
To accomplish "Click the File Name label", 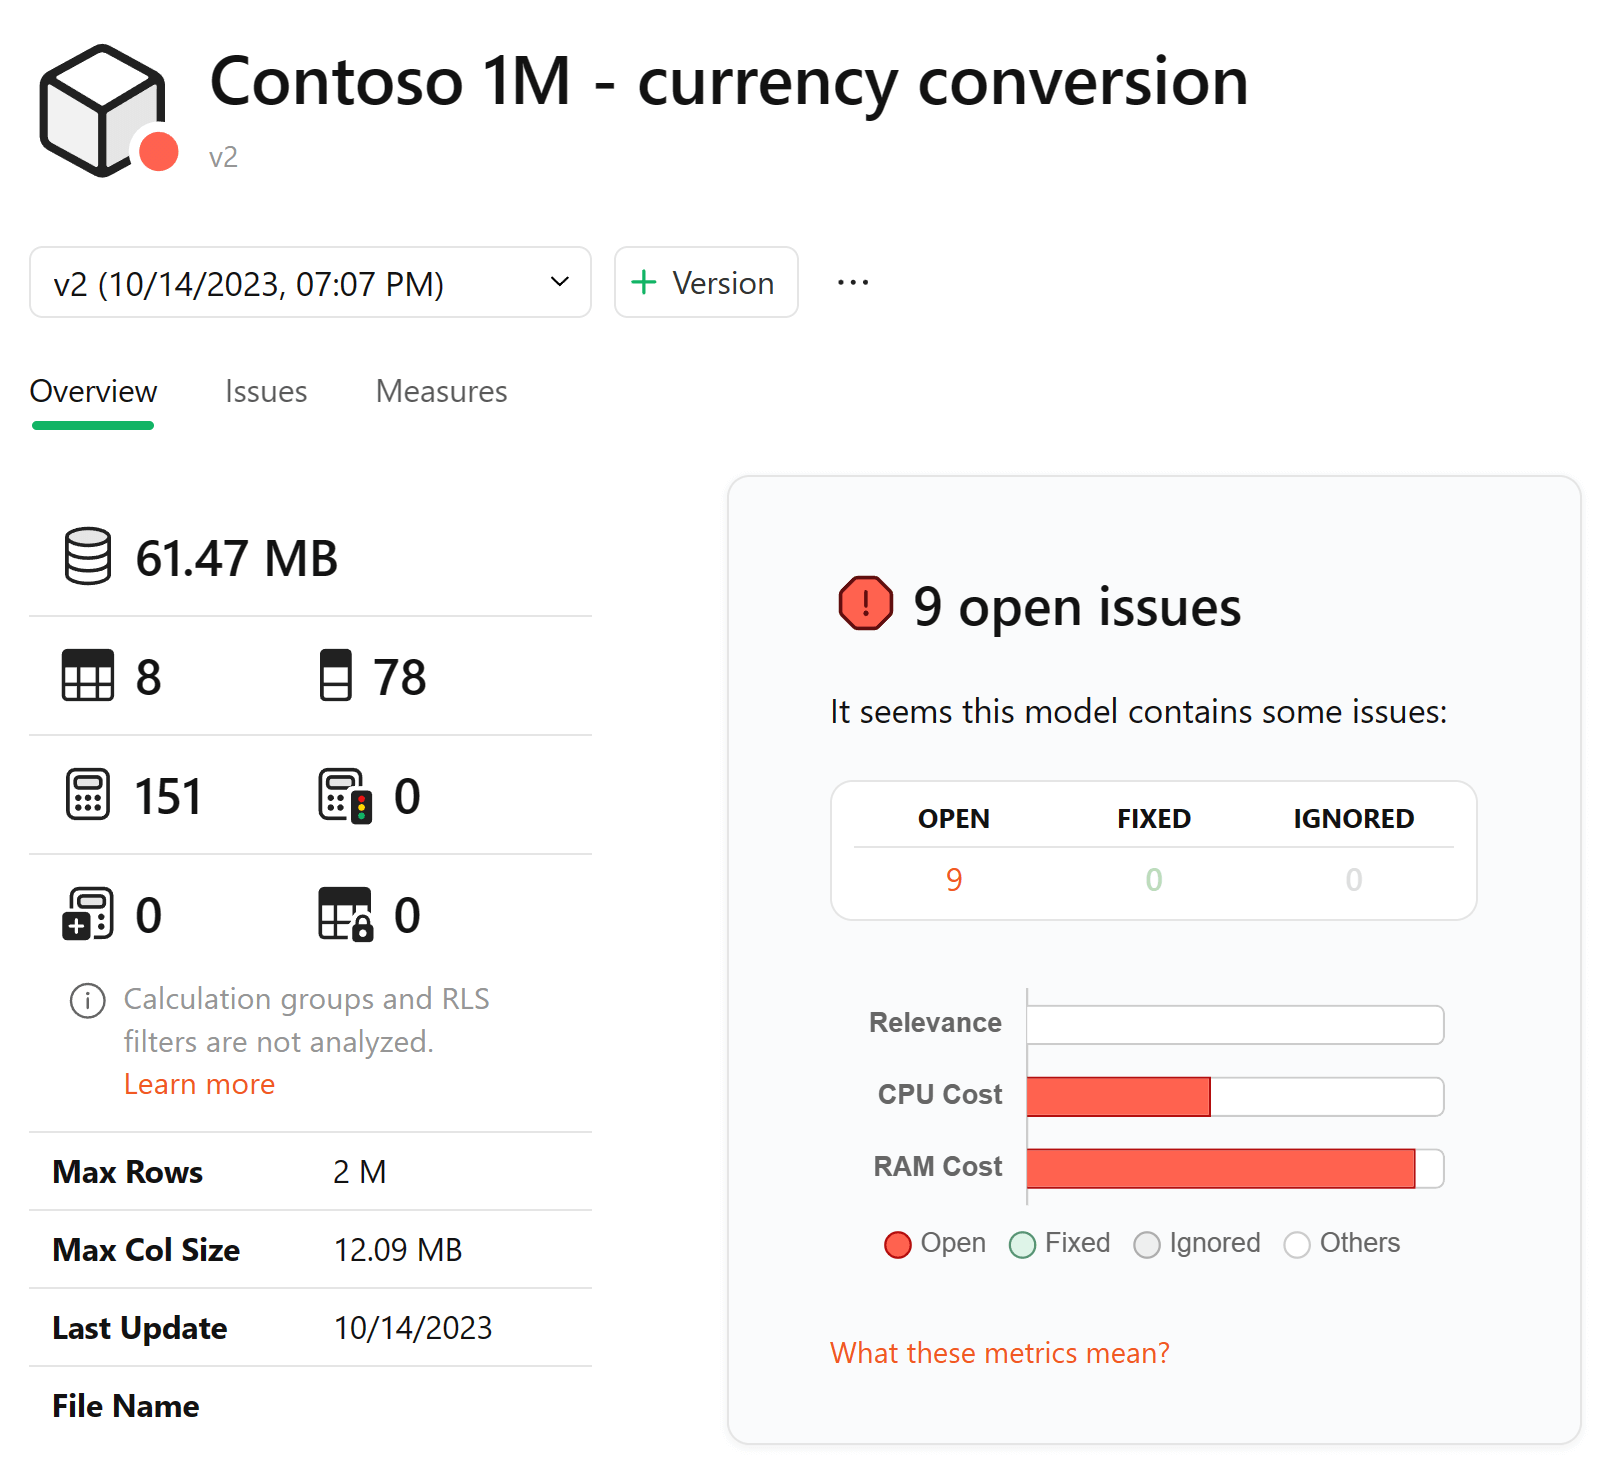I will pyautogui.click(x=126, y=1406).
